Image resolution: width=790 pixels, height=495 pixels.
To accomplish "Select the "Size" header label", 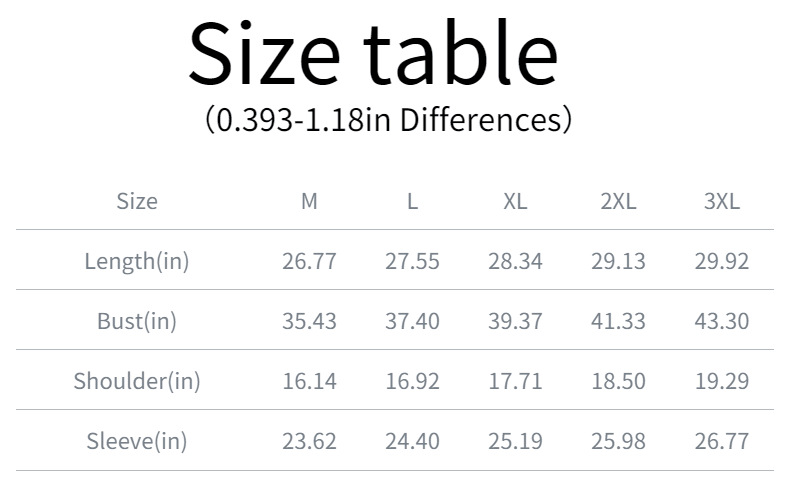I will click(137, 201).
